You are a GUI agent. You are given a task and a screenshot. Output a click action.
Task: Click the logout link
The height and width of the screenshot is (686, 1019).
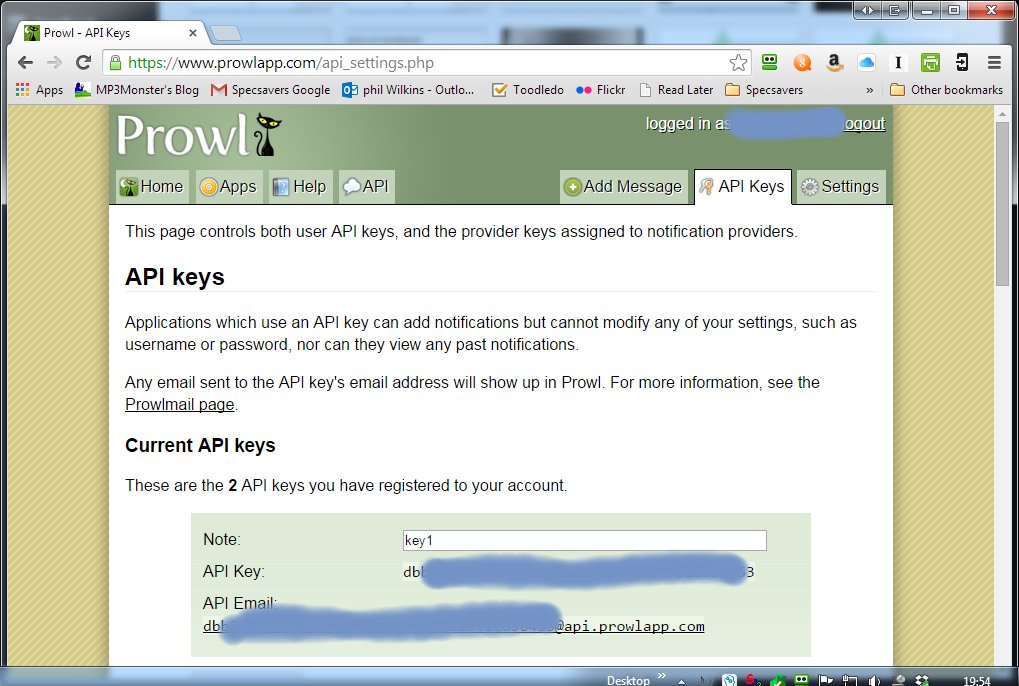[864, 124]
